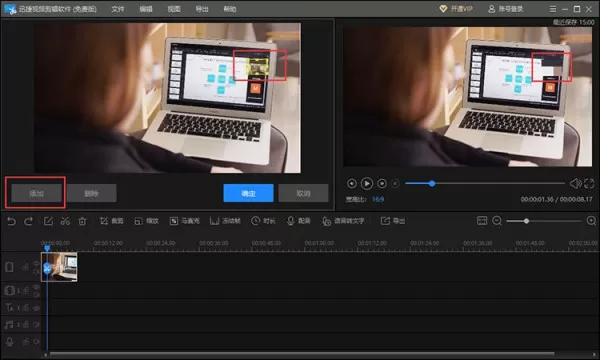Open the 语音转文字 speech-to-text tool
This screenshot has height=360, width=600.
343,221
